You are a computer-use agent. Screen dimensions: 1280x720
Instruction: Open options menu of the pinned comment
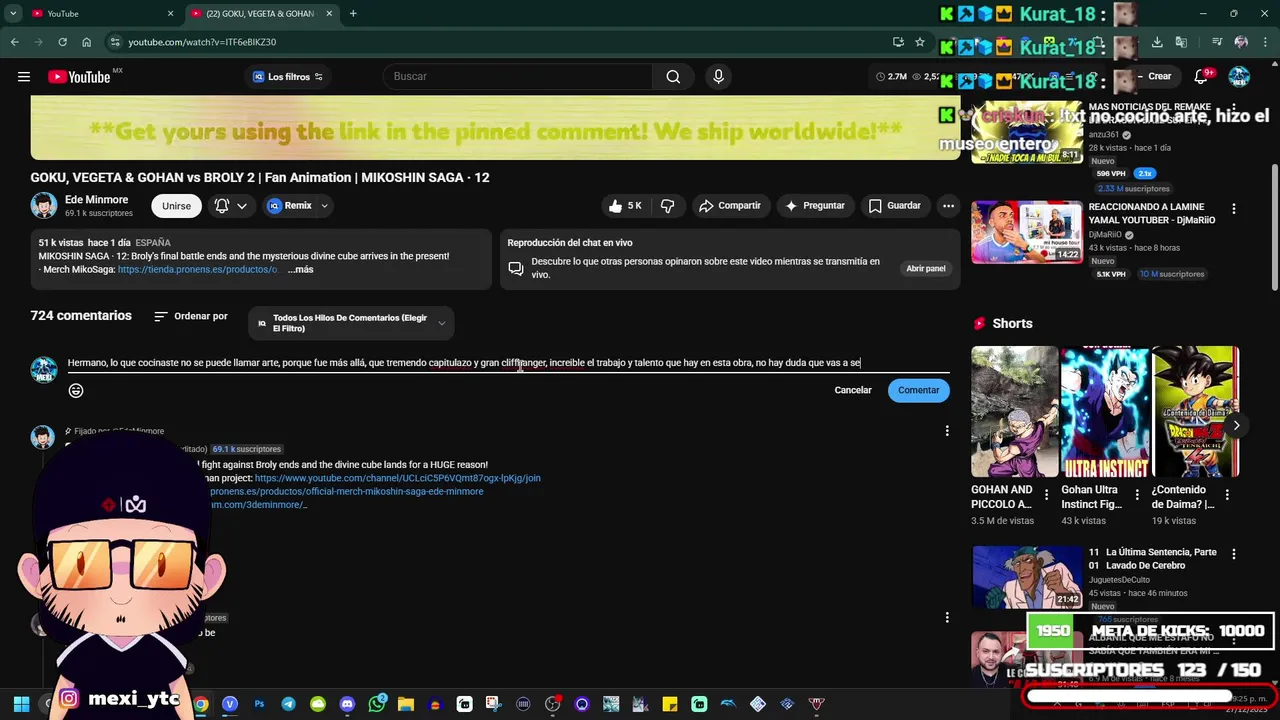point(947,431)
